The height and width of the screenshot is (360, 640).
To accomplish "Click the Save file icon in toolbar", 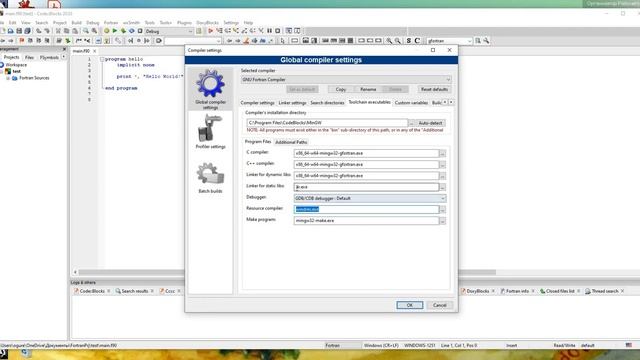I will click(x=19, y=31).
